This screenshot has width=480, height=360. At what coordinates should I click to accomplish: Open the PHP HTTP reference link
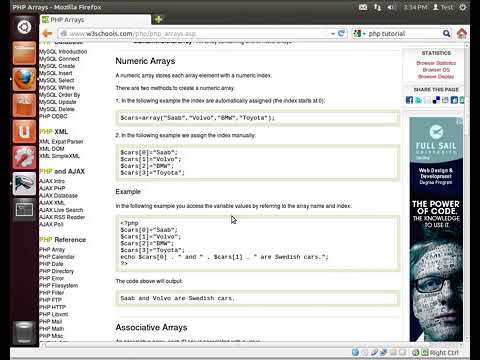coord(52,307)
